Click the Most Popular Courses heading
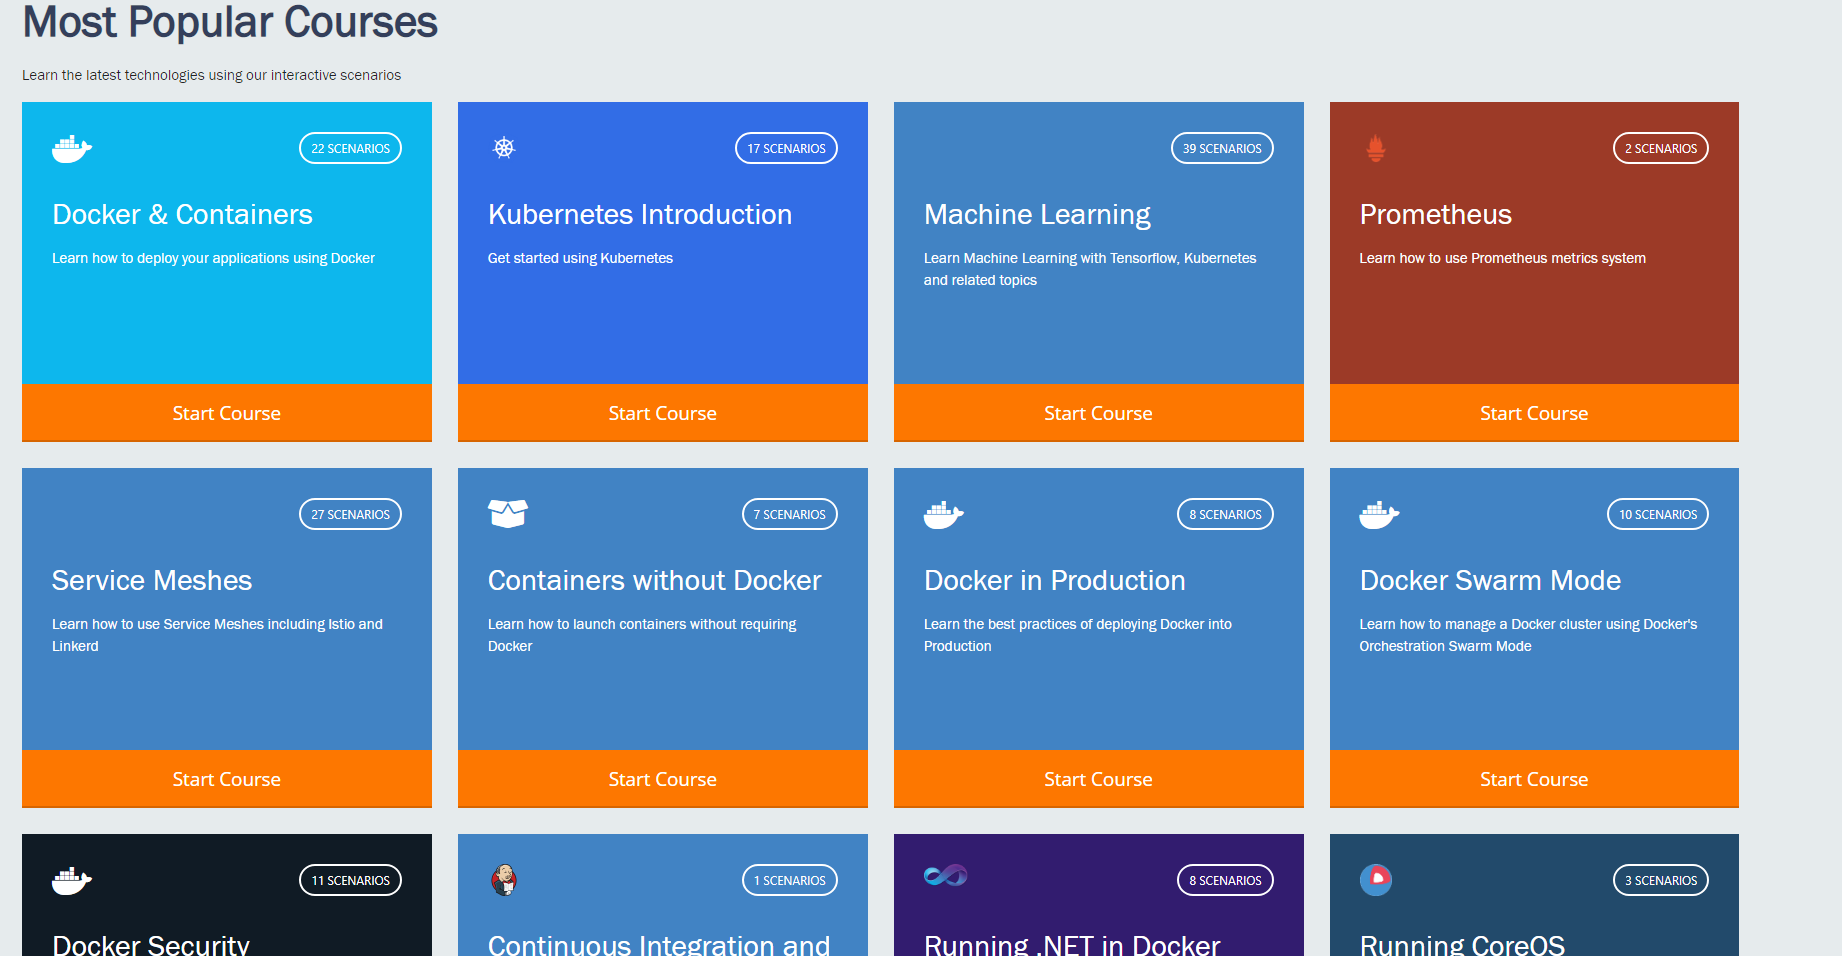The image size is (1842, 956). 230,22
